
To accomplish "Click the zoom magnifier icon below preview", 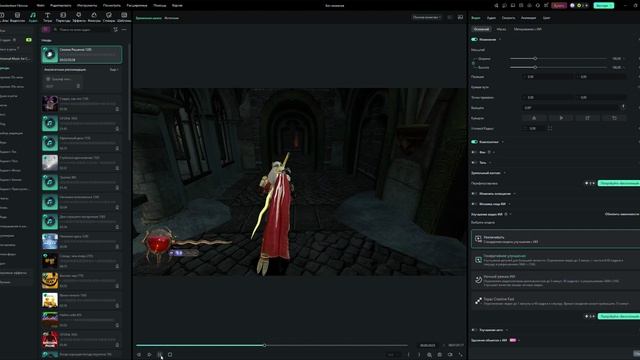I will tap(429, 355).
